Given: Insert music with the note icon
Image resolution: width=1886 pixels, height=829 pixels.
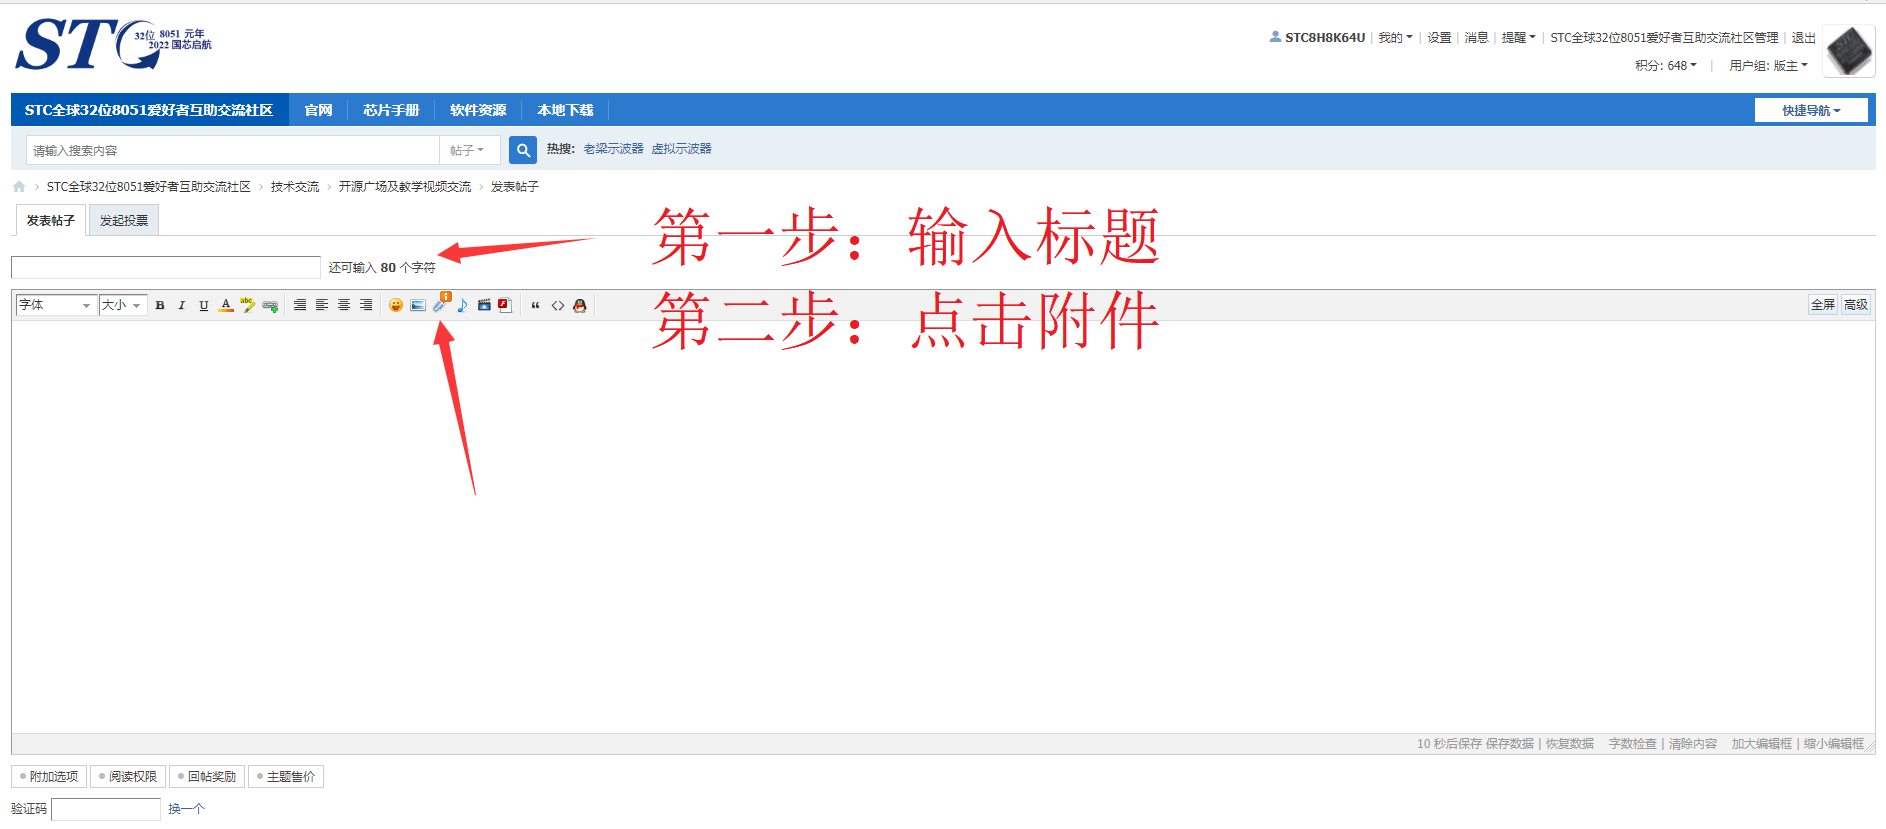Looking at the screenshot, I should point(462,305).
